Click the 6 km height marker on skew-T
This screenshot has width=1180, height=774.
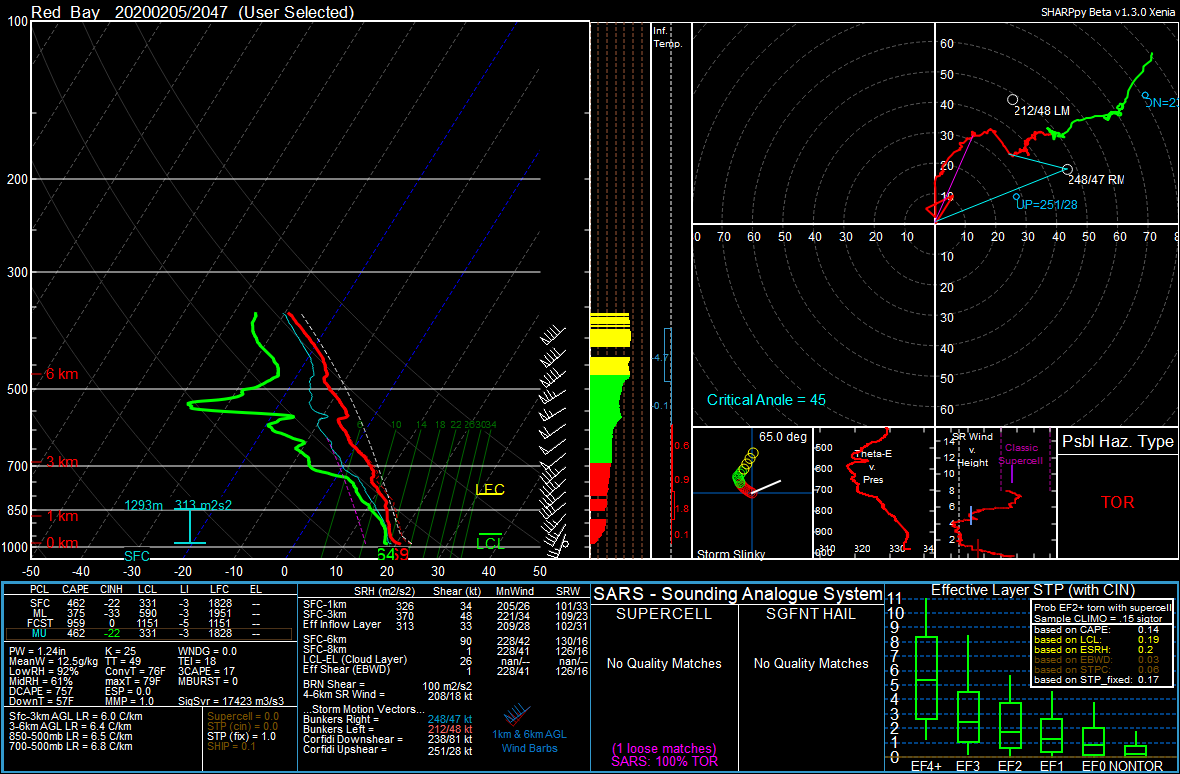[55, 374]
